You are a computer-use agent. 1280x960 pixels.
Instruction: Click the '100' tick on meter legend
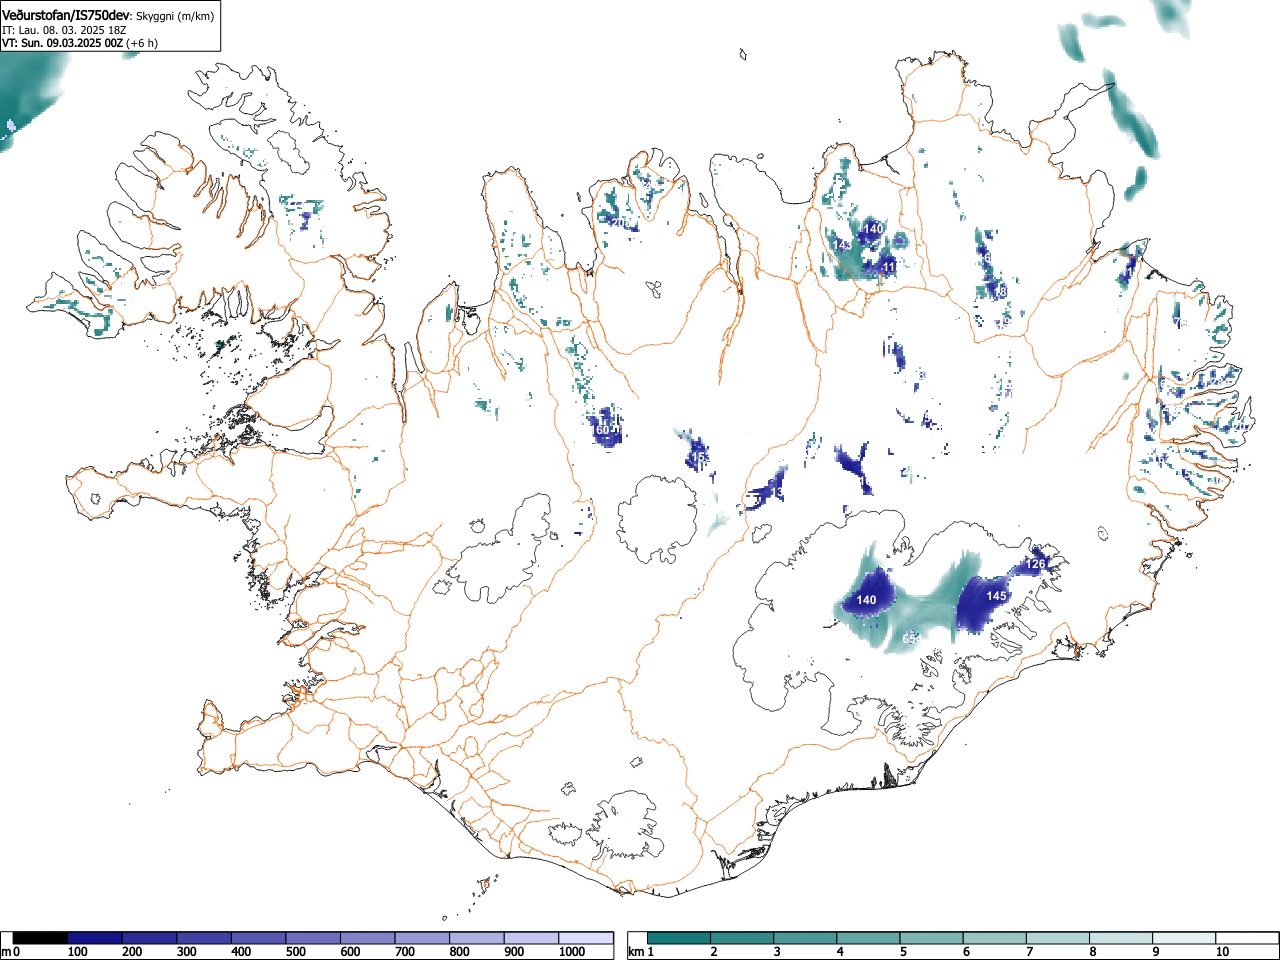point(77,952)
